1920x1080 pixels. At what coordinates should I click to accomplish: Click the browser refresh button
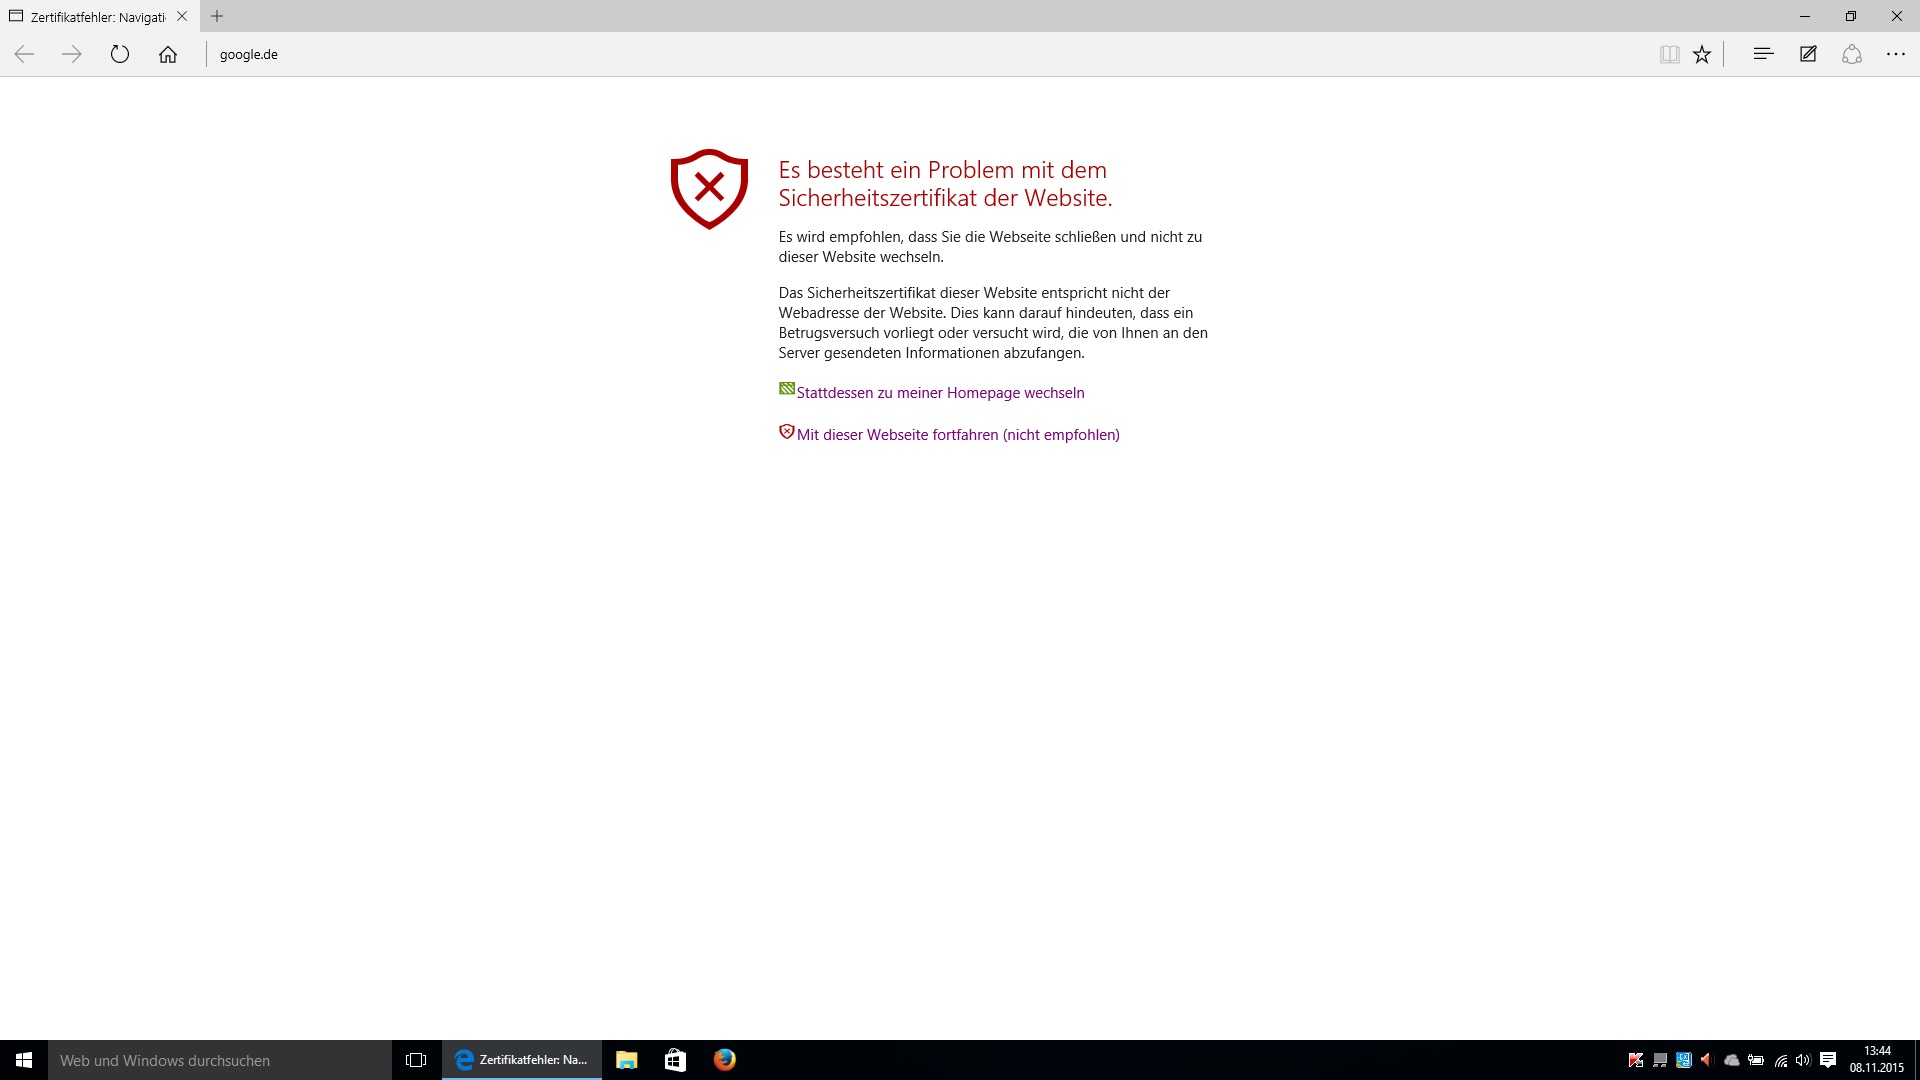(x=120, y=55)
